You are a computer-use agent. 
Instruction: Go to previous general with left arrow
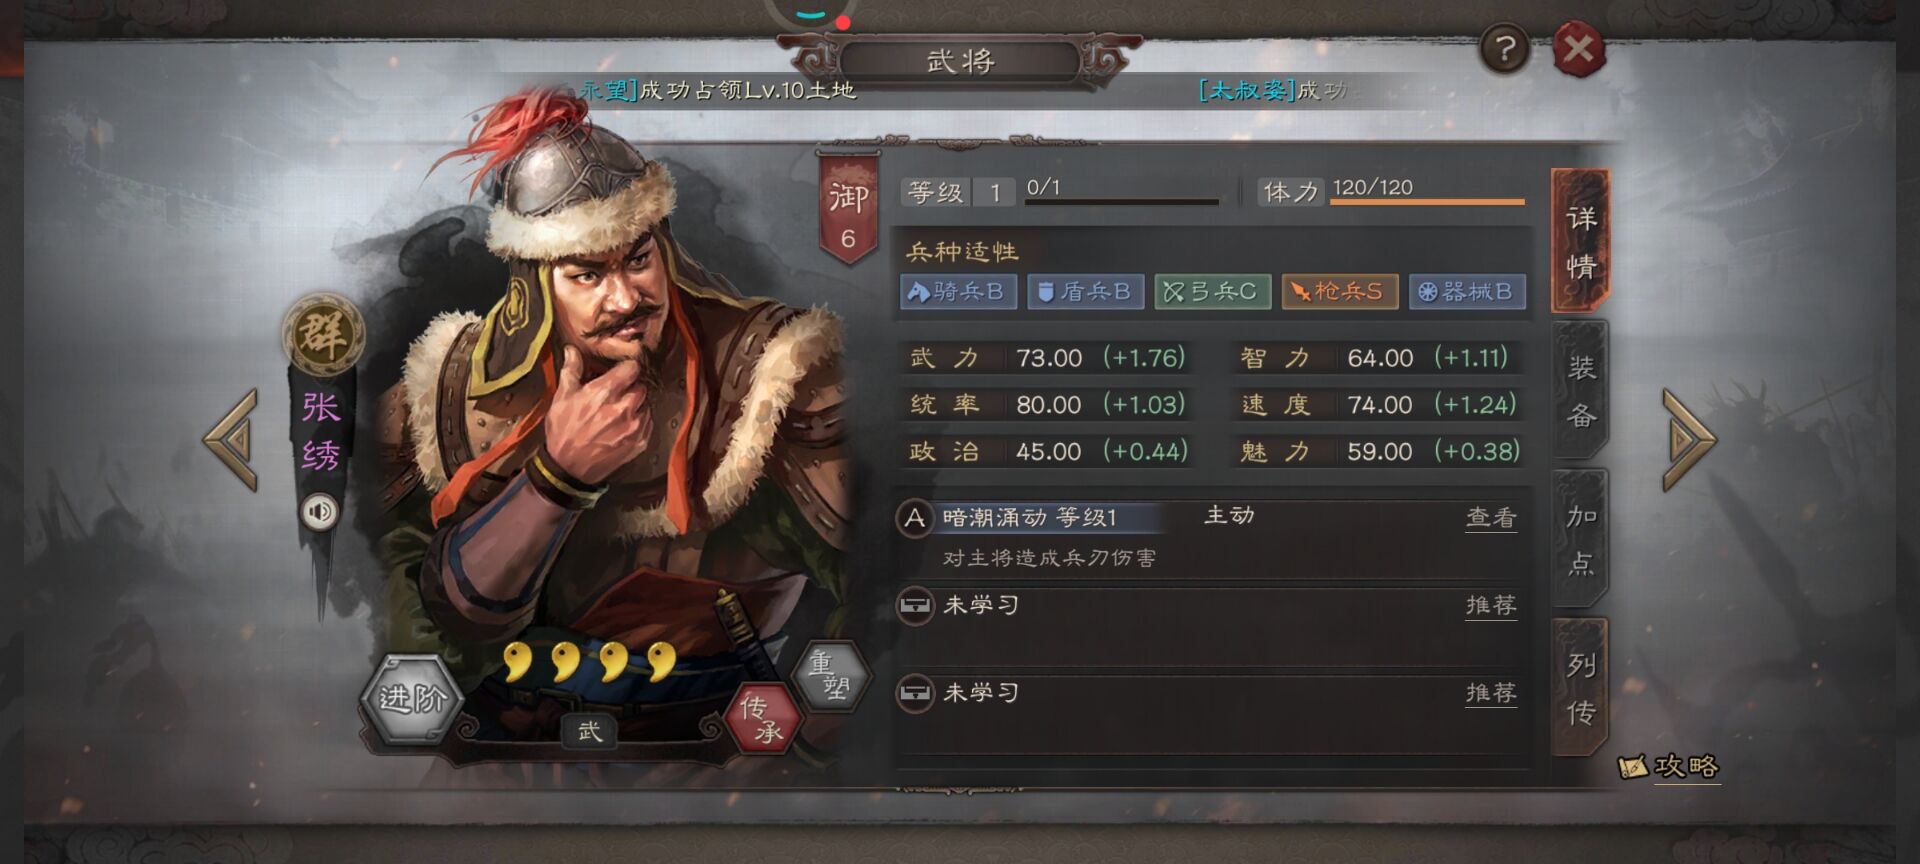(232, 439)
